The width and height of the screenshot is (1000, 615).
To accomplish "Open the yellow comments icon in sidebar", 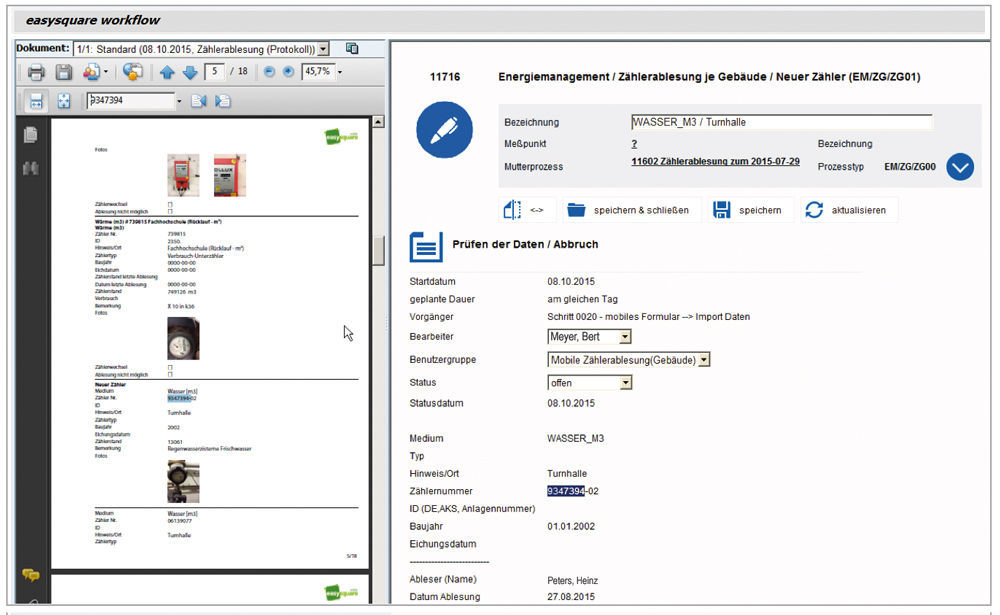I will pos(30,575).
